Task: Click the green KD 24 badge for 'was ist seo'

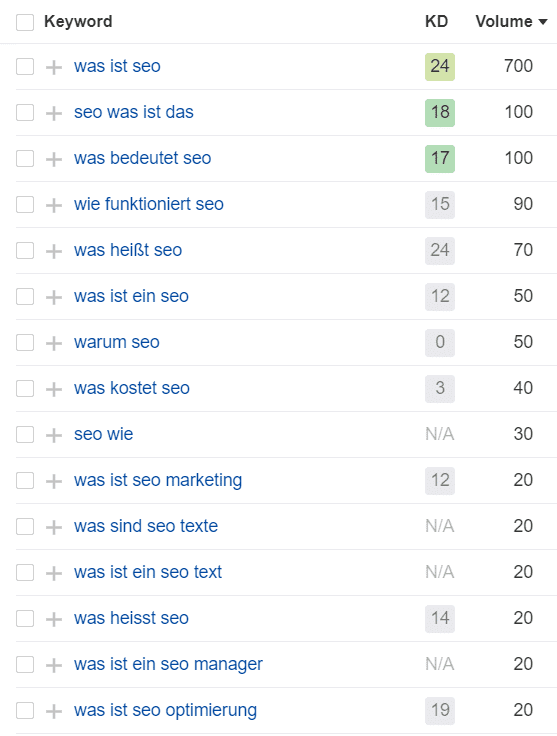Action: pyautogui.click(x=440, y=67)
